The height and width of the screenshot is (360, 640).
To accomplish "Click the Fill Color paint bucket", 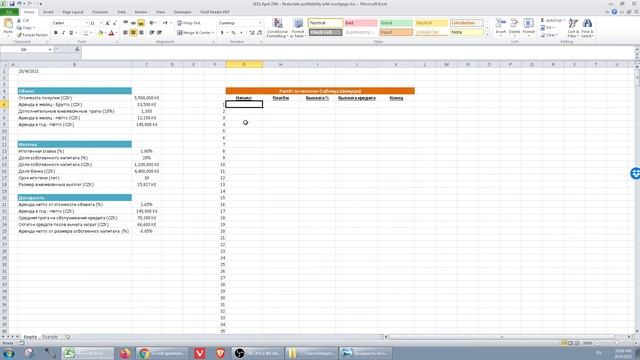I will pyautogui.click(x=100, y=33).
